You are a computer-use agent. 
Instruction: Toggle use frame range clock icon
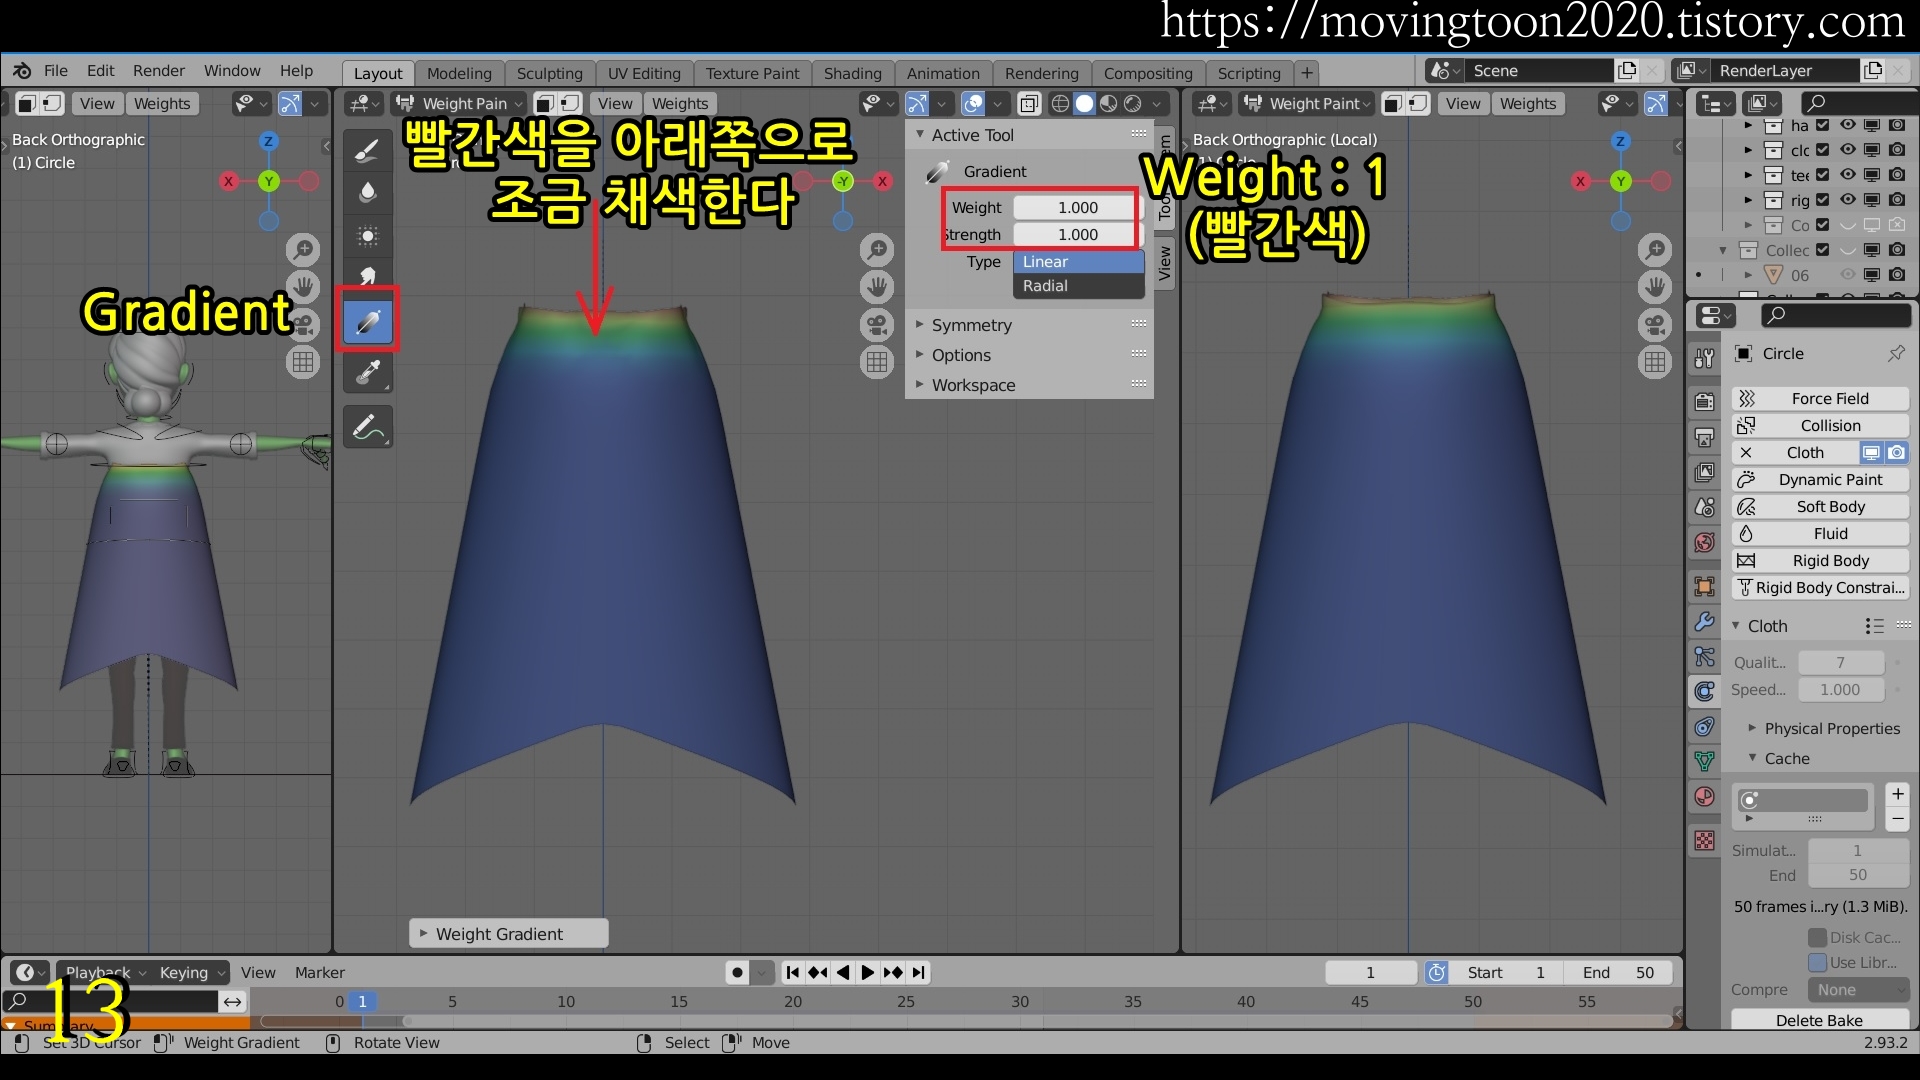[x=1436, y=973]
